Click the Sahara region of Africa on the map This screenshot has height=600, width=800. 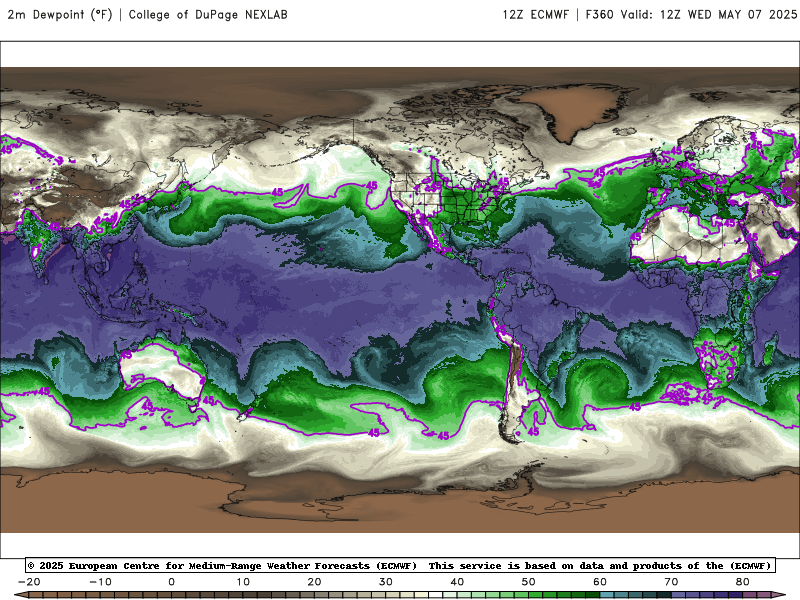point(689,237)
